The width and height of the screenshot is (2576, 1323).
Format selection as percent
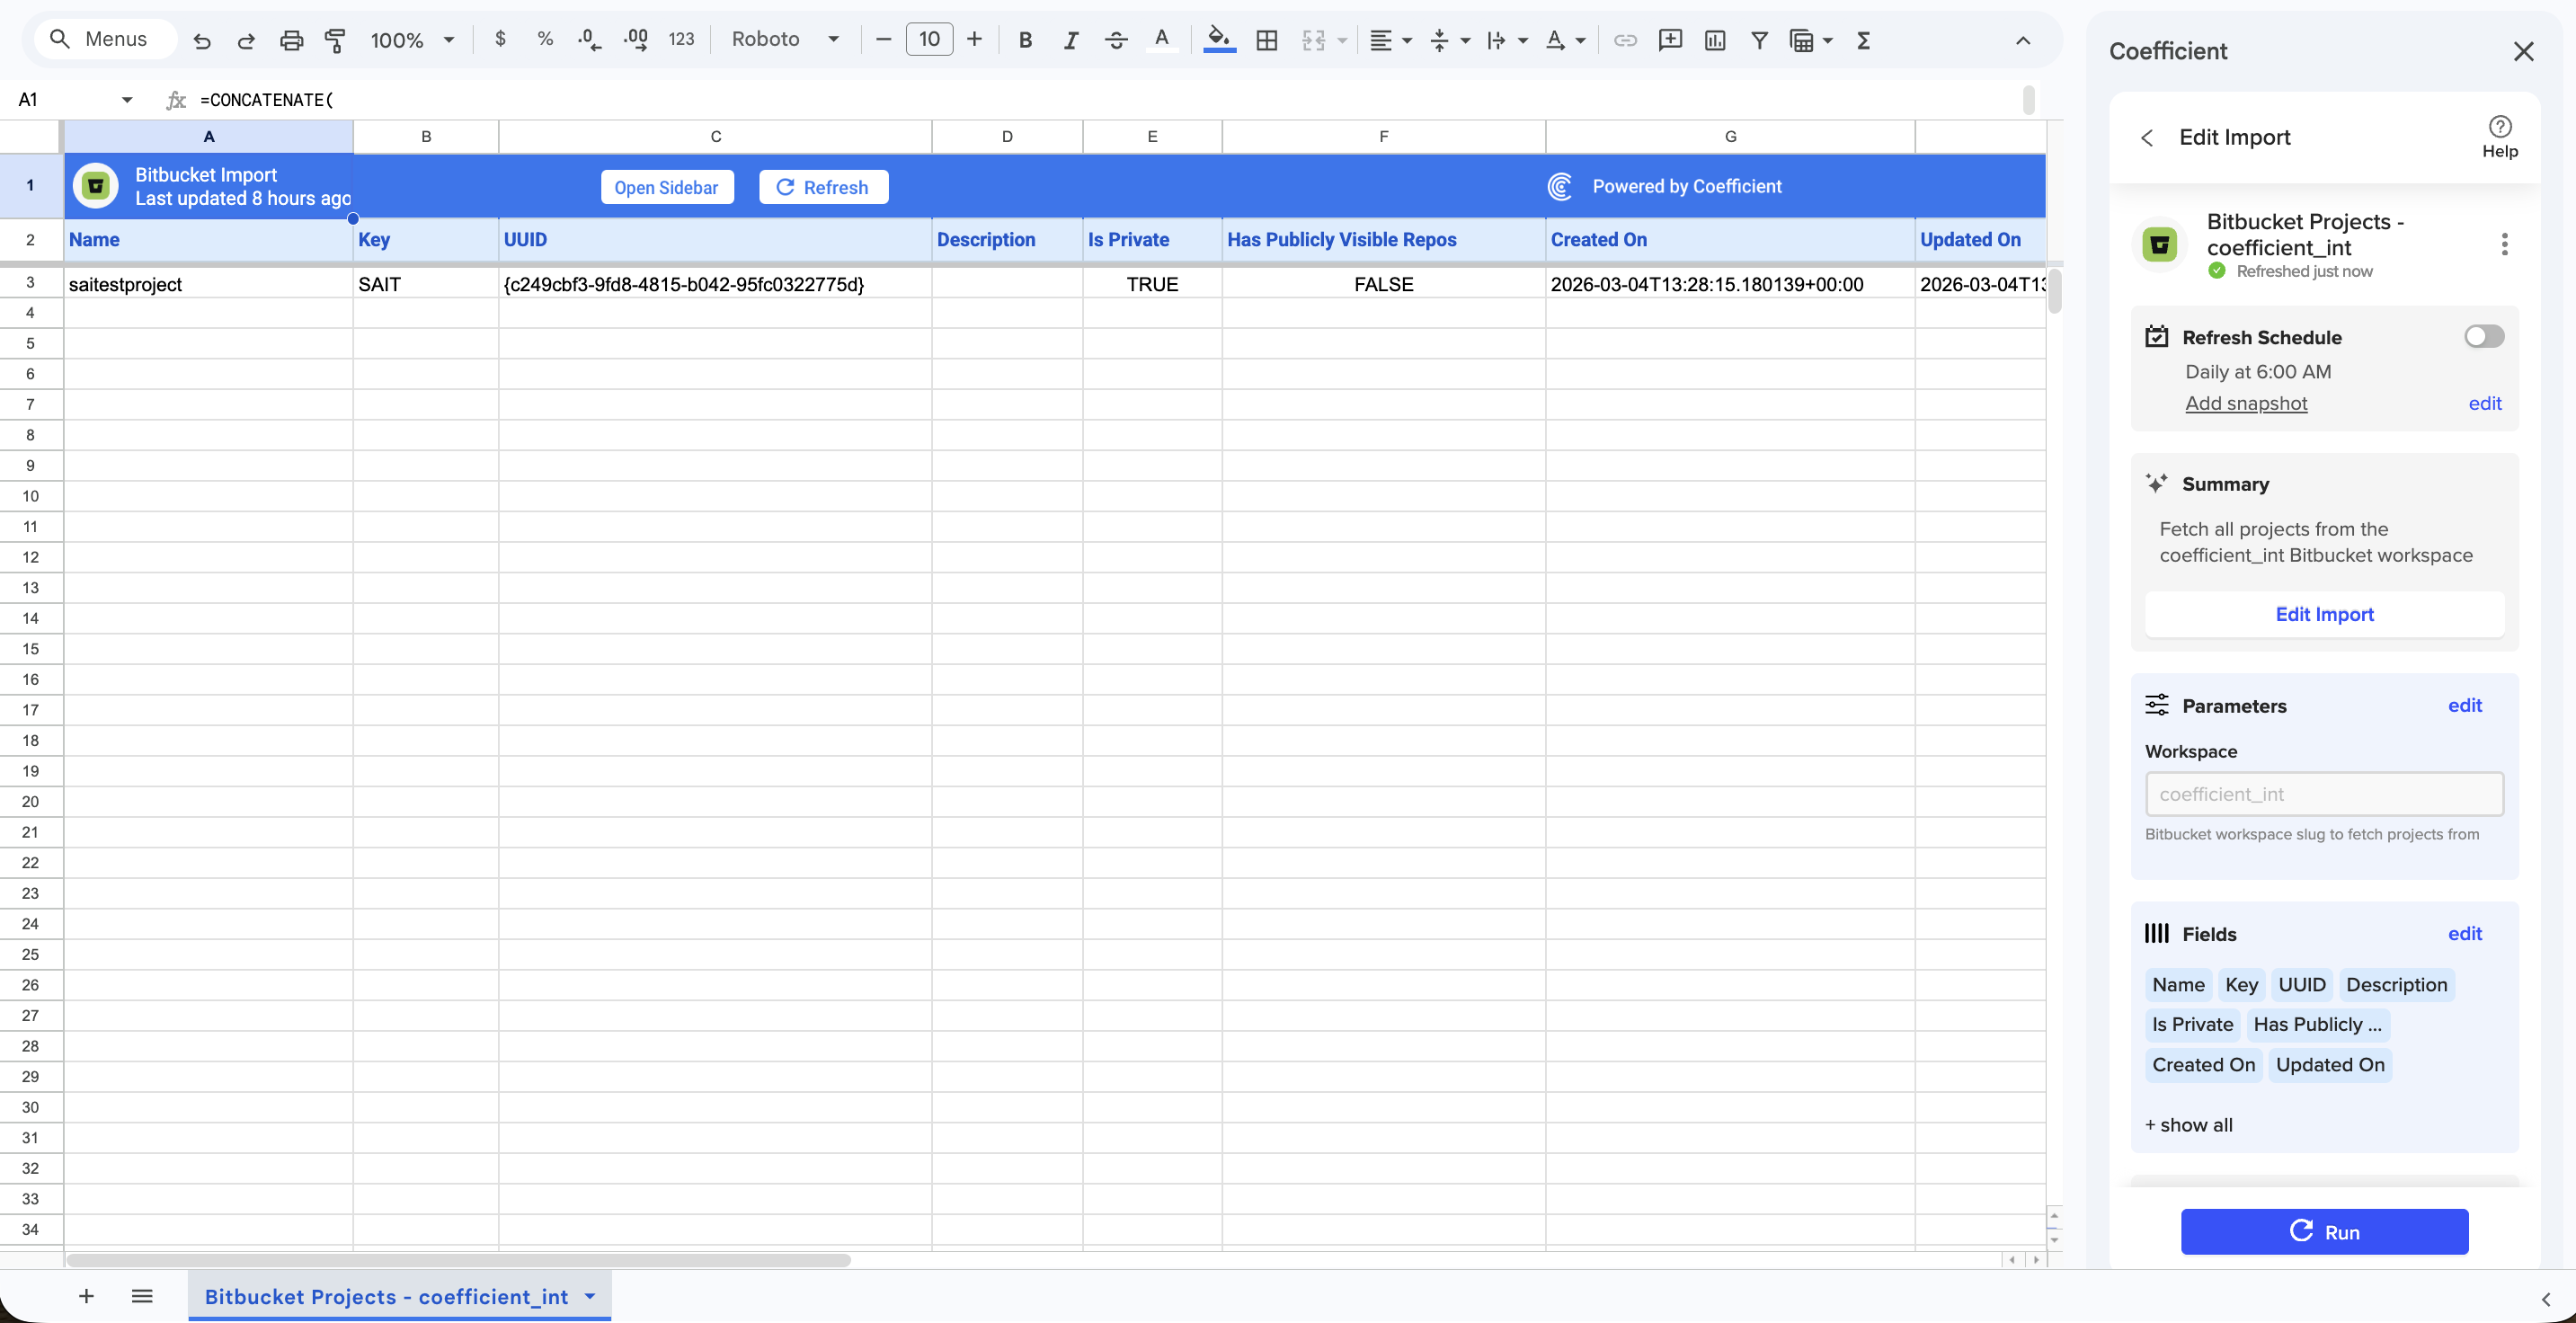click(545, 40)
